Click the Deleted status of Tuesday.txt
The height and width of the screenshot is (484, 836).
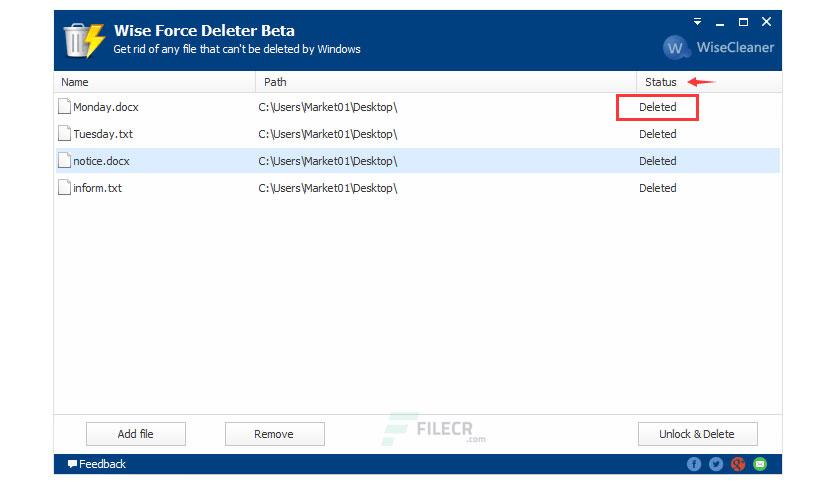click(657, 134)
